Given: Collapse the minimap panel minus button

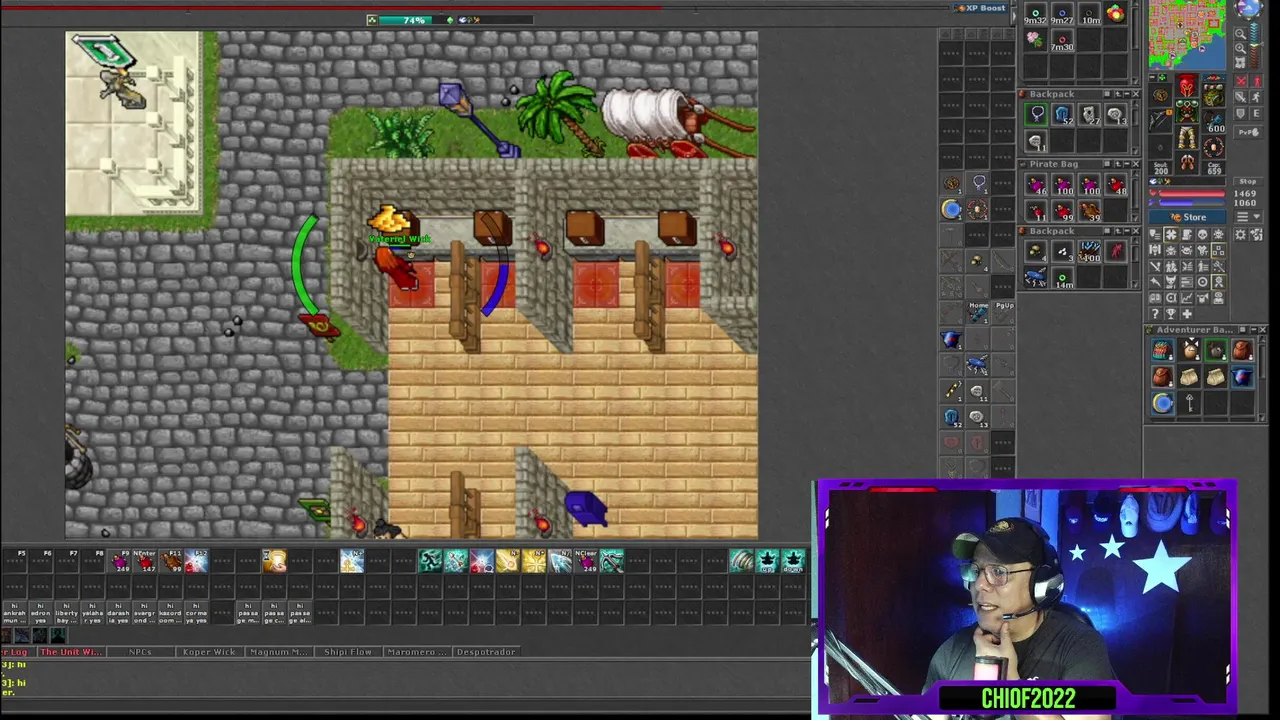Looking at the screenshot, I should (x=1152, y=77).
